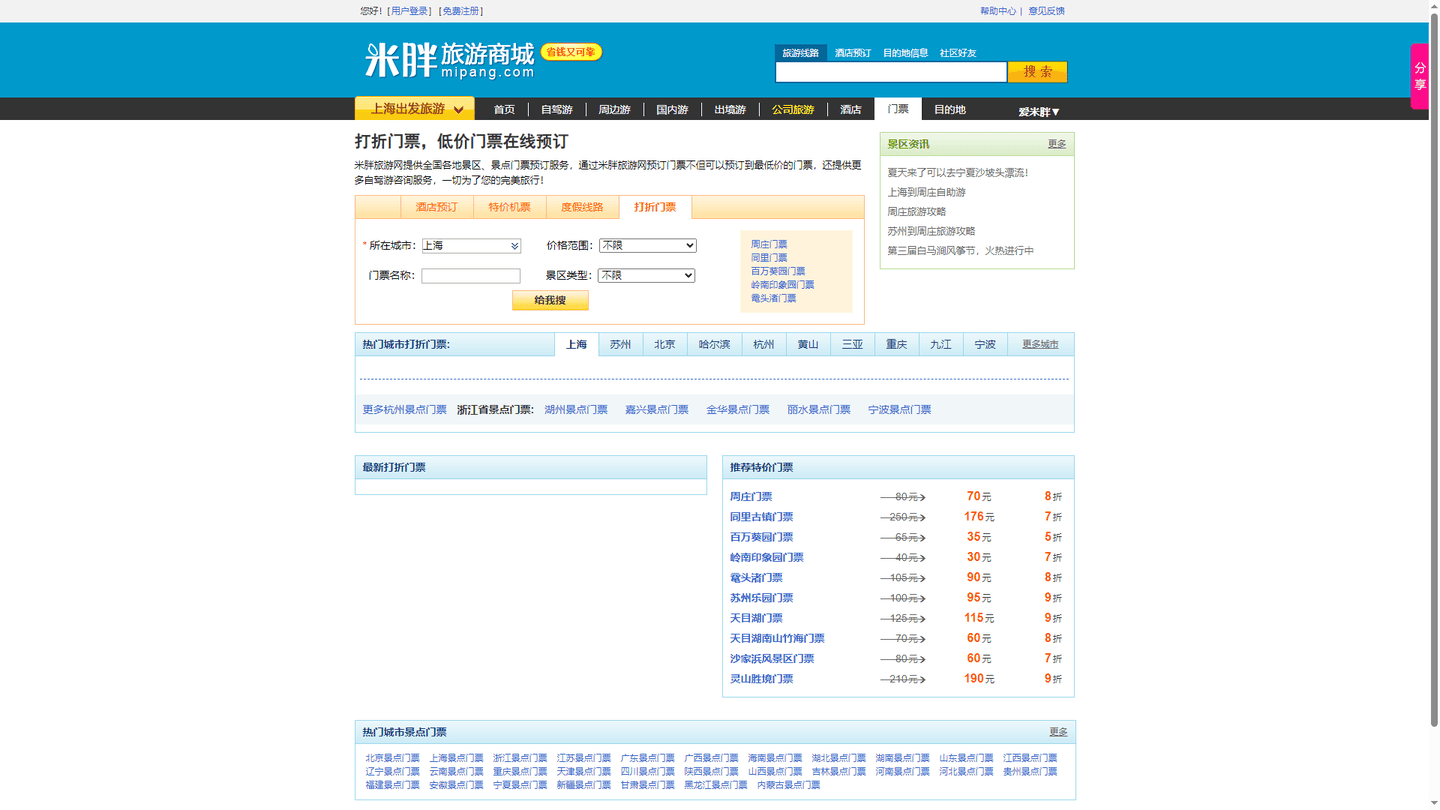1440x810 pixels.
Task: Click the 更多城市 link
Action: [1040, 344]
